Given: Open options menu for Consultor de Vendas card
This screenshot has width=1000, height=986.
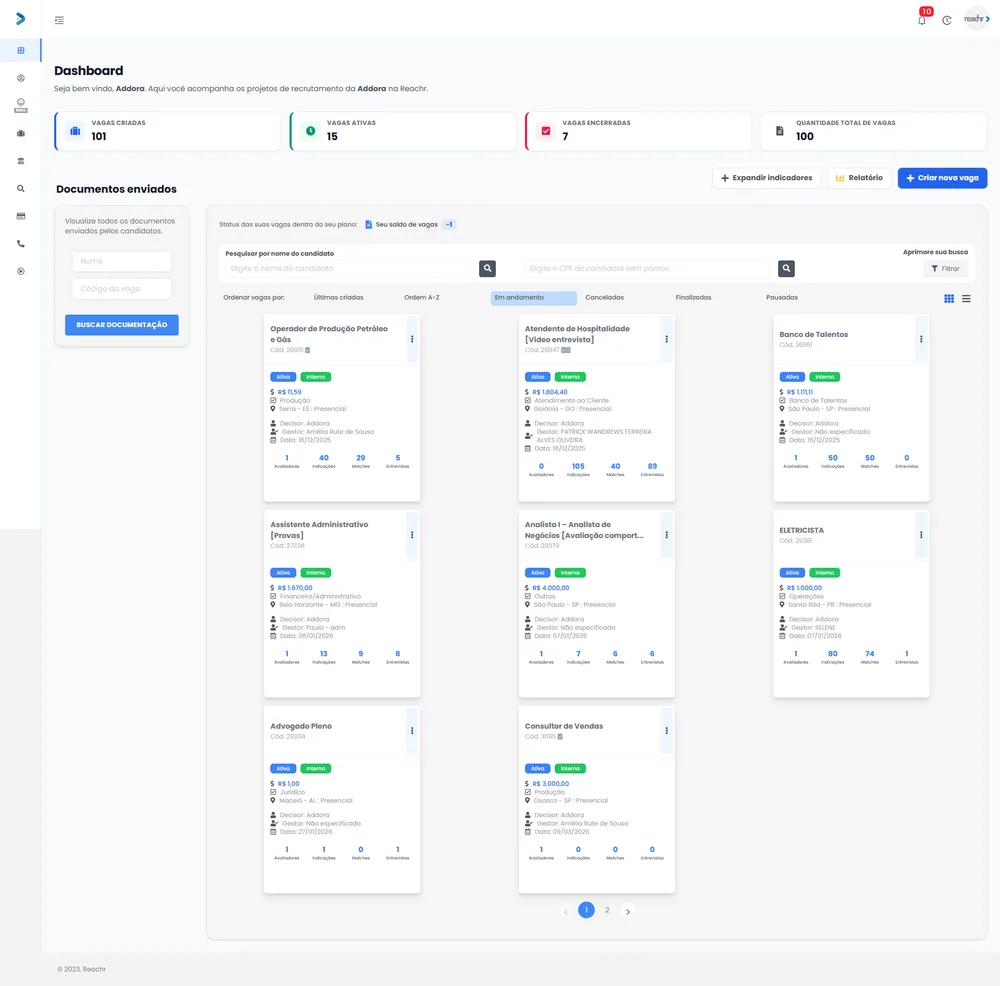Looking at the screenshot, I should pyautogui.click(x=666, y=731).
